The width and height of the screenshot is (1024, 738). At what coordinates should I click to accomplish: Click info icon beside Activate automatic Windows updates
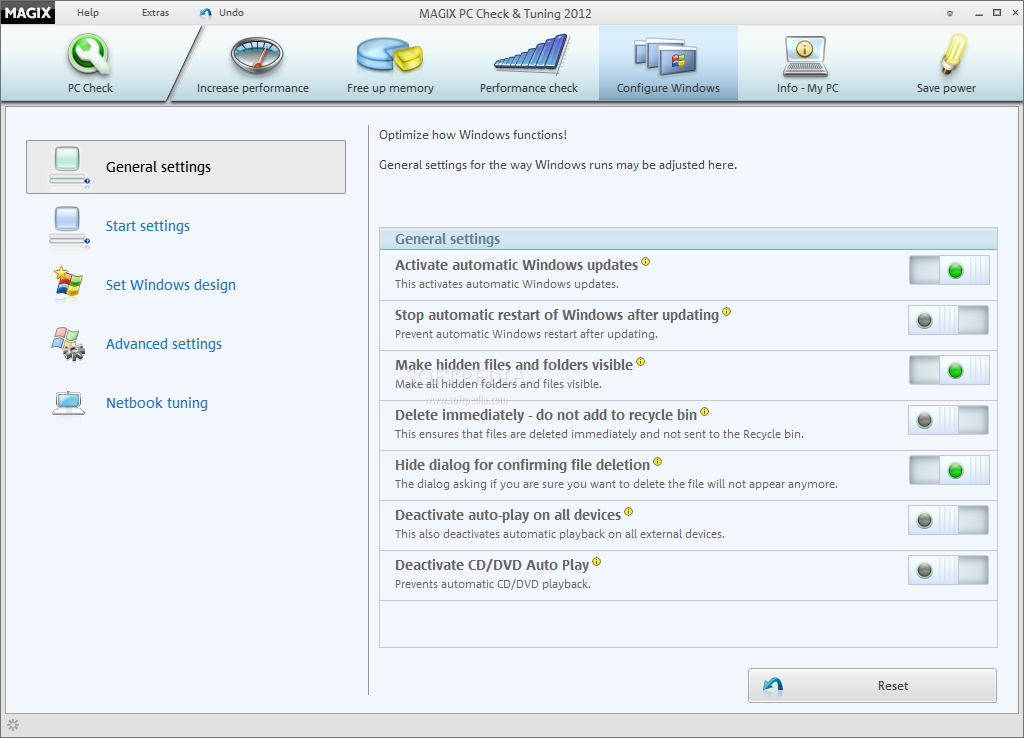(645, 261)
